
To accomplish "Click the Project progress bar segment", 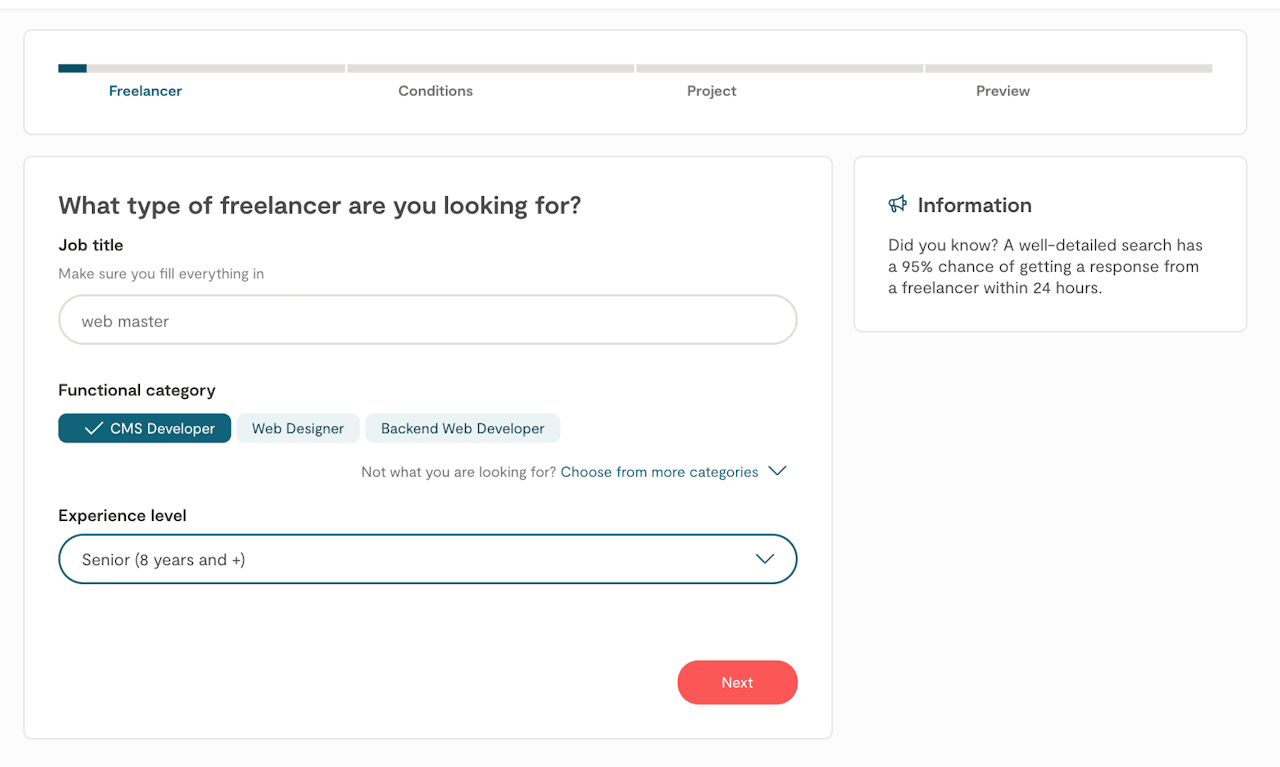I will pyautogui.click(x=779, y=69).
